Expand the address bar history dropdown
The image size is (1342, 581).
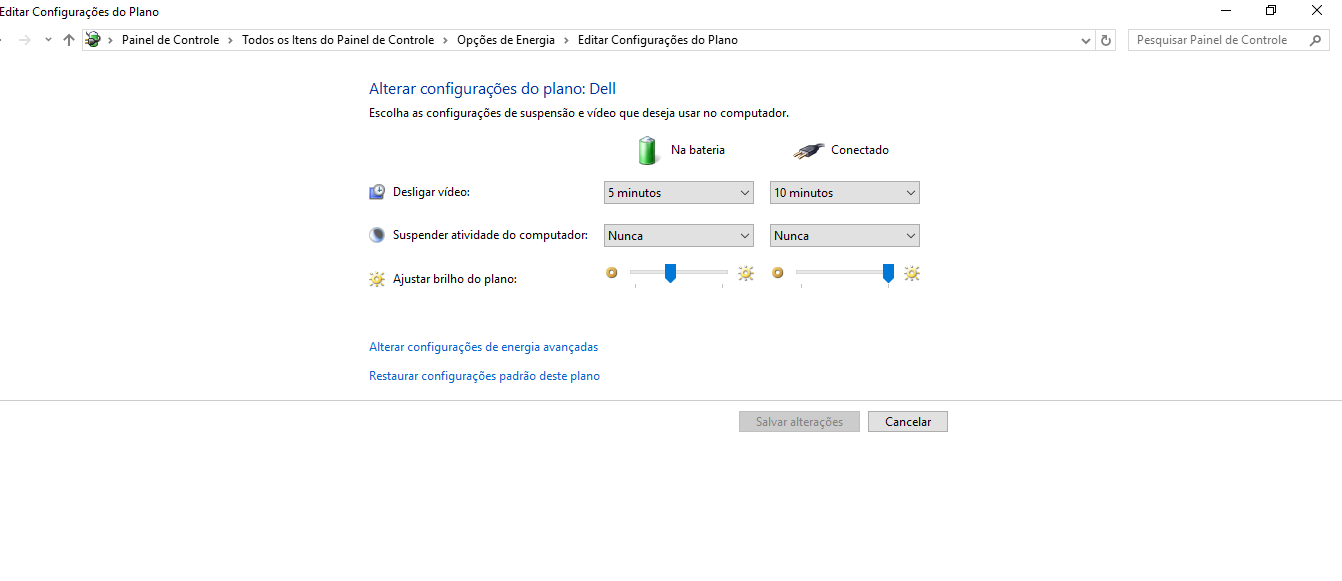click(1087, 40)
